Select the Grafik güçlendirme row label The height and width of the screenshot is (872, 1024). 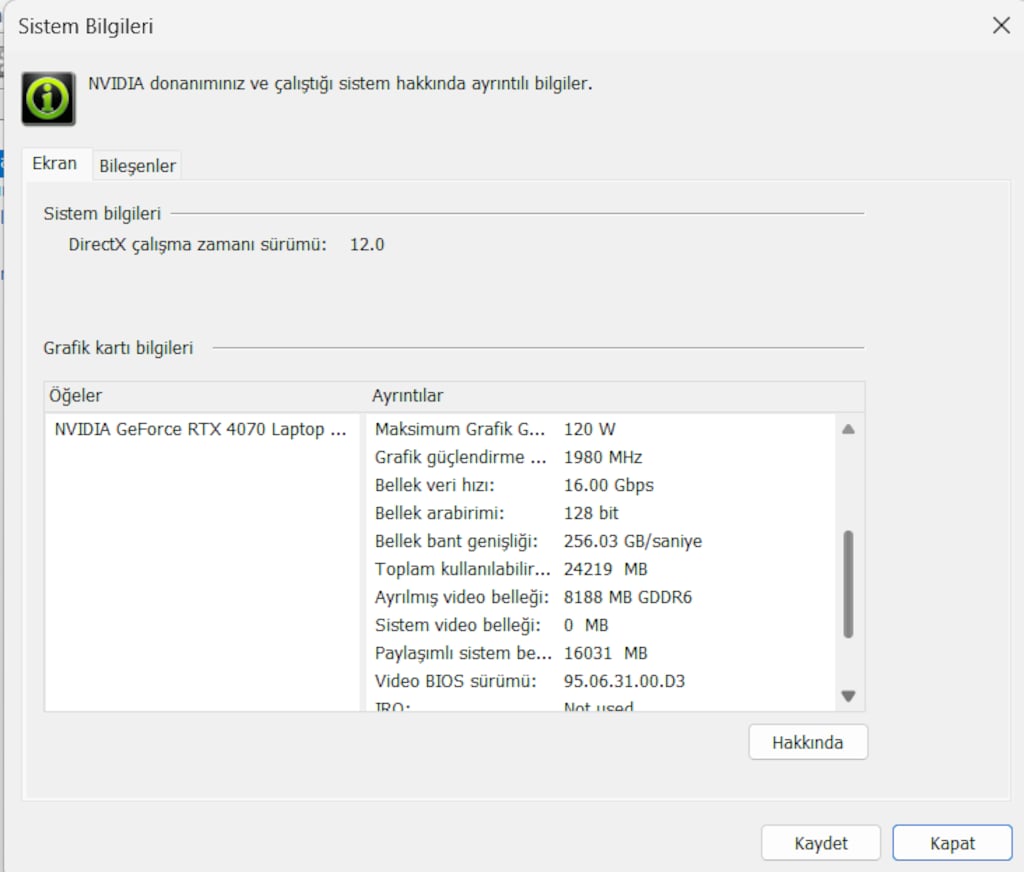(x=460, y=457)
